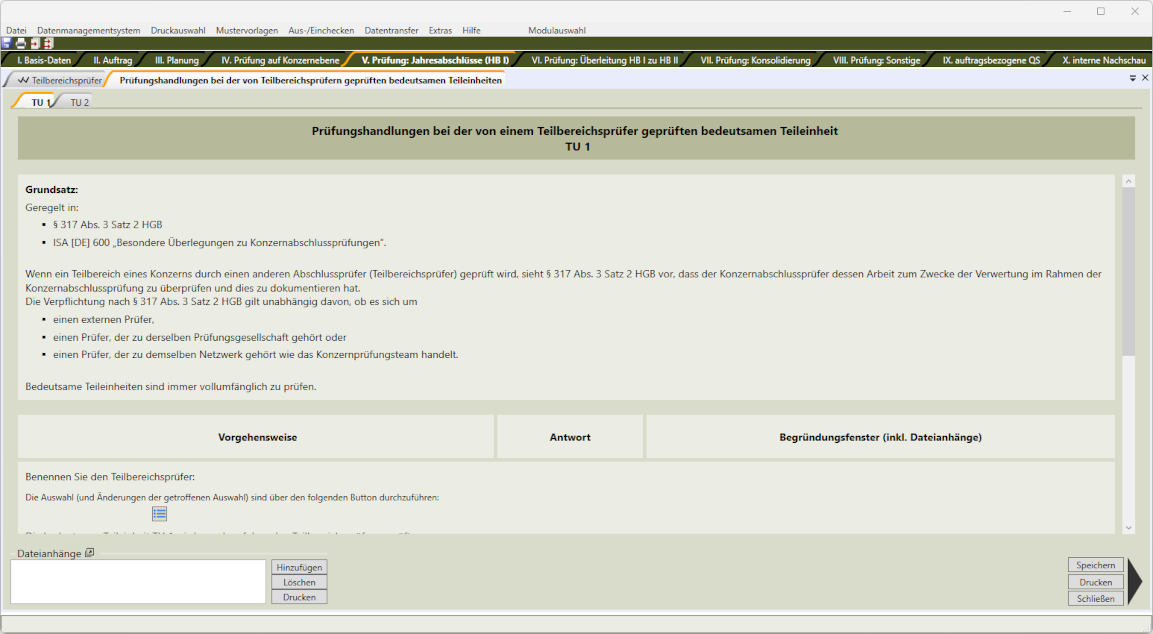Open the Mustervorlagen menu
1153x634 pixels.
pos(247,31)
